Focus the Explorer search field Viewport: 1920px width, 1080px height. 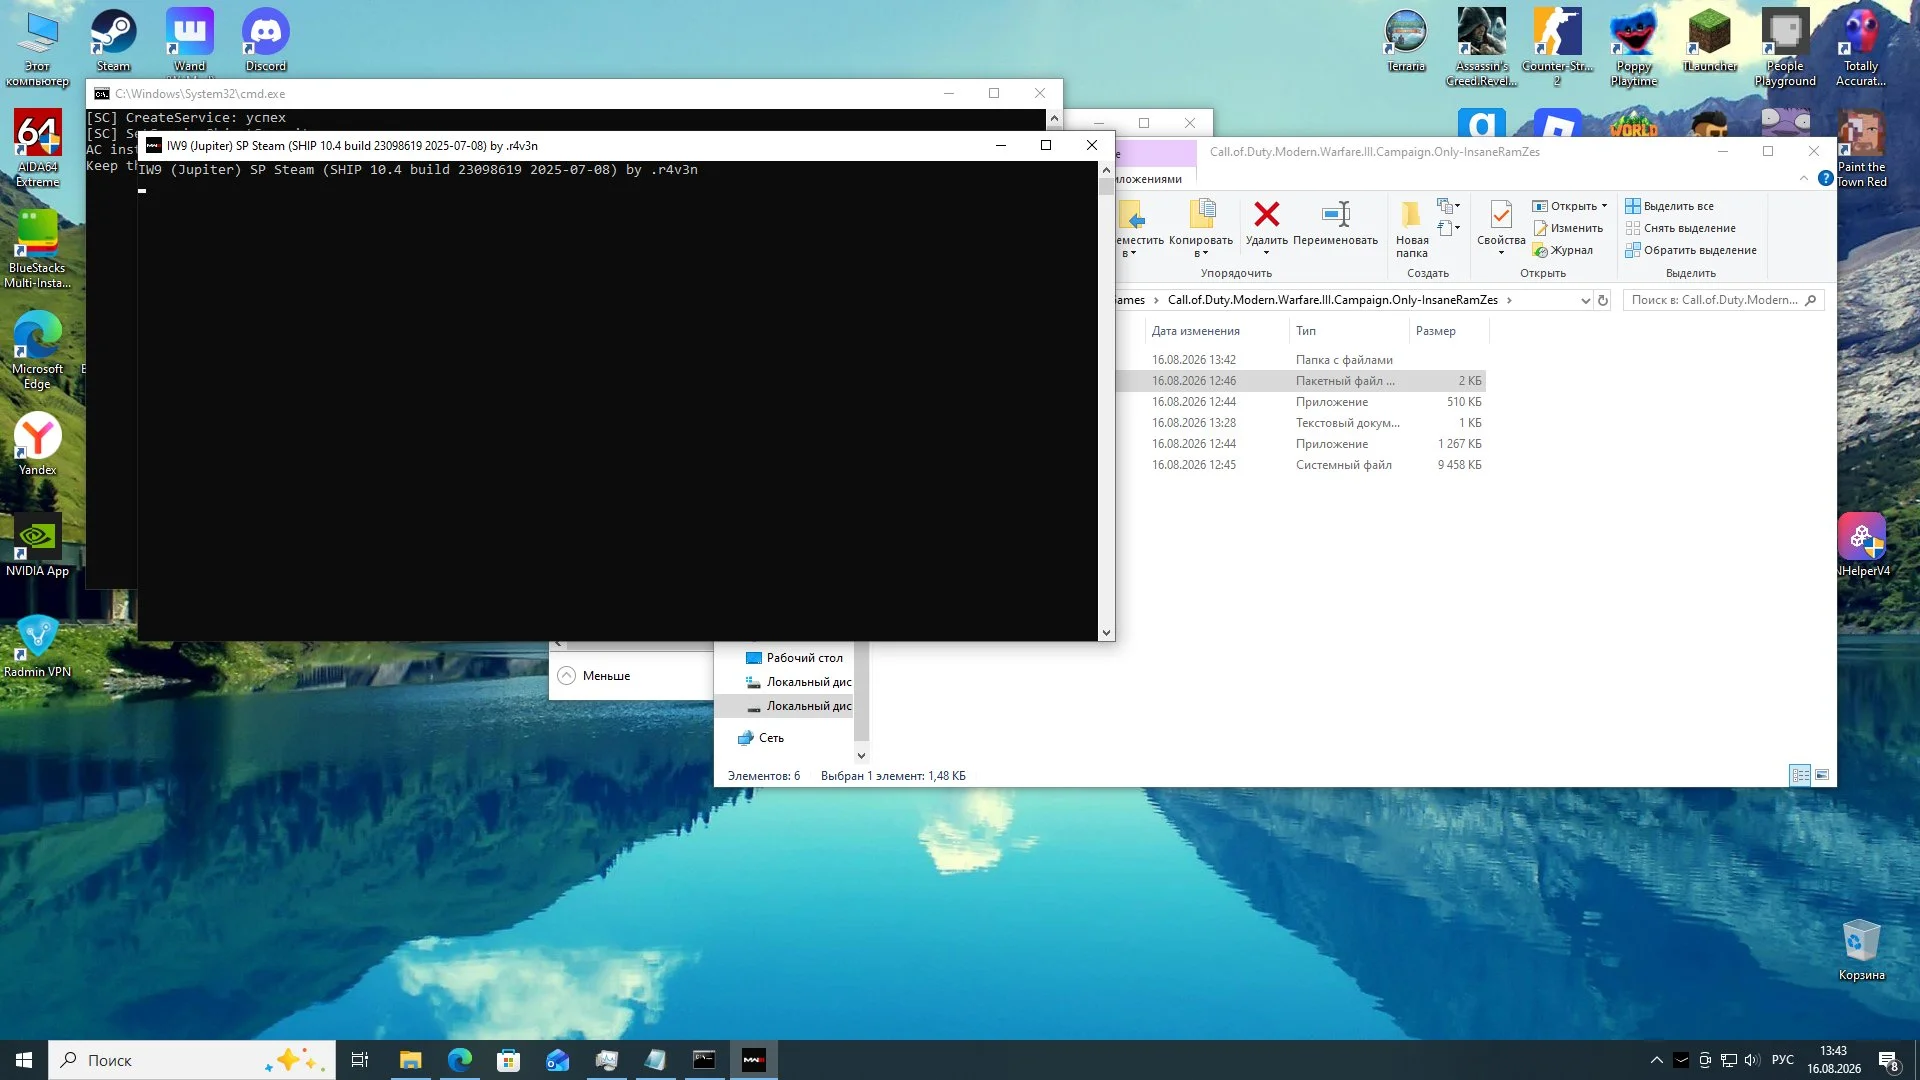(x=1722, y=300)
